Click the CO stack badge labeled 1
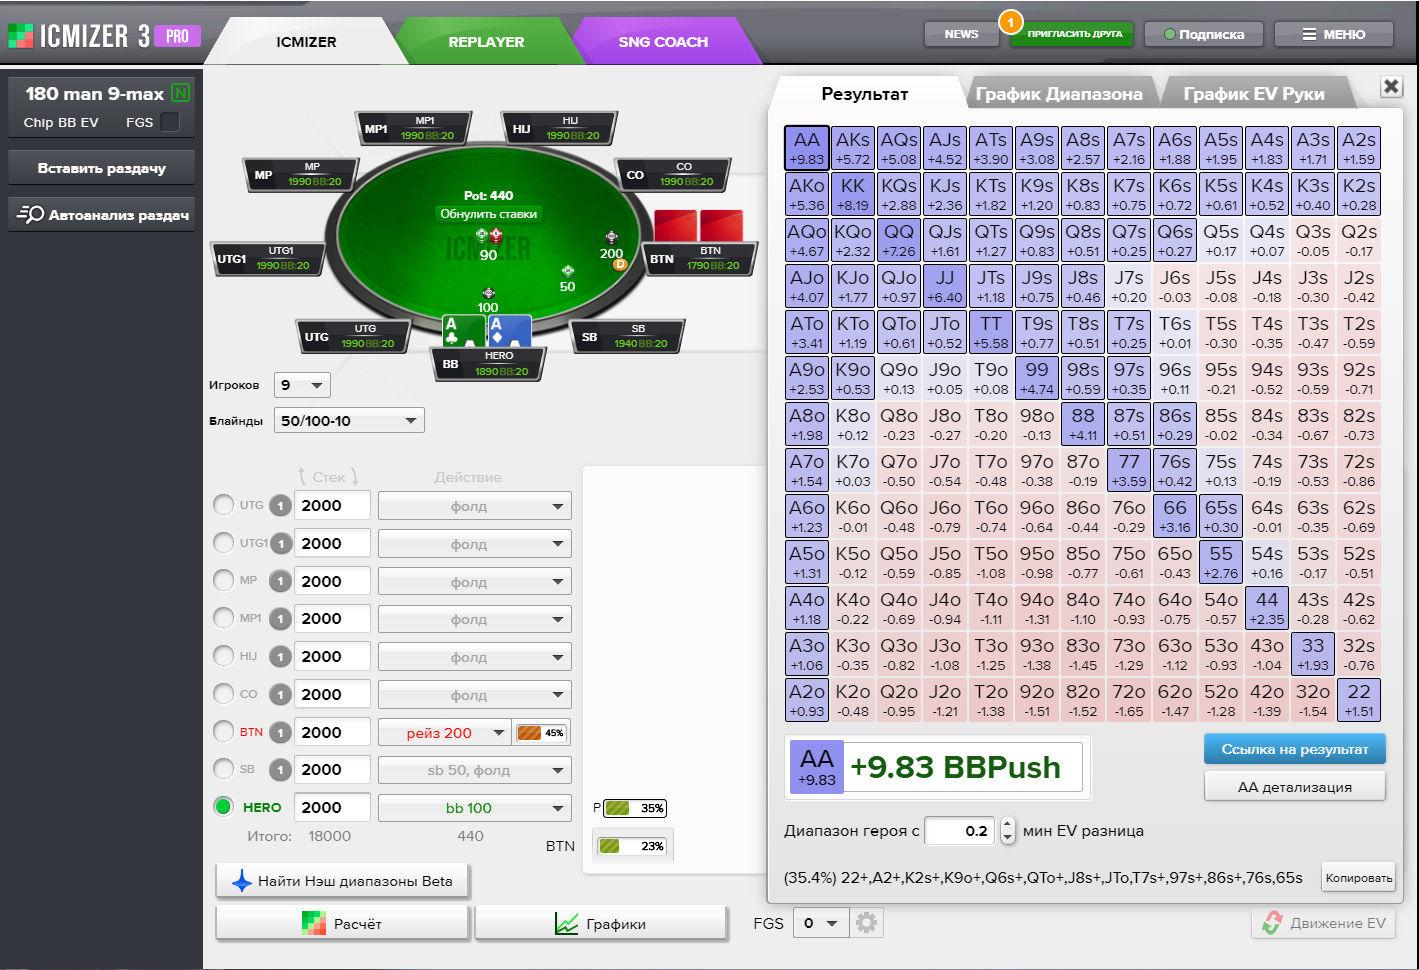 pyautogui.click(x=280, y=695)
